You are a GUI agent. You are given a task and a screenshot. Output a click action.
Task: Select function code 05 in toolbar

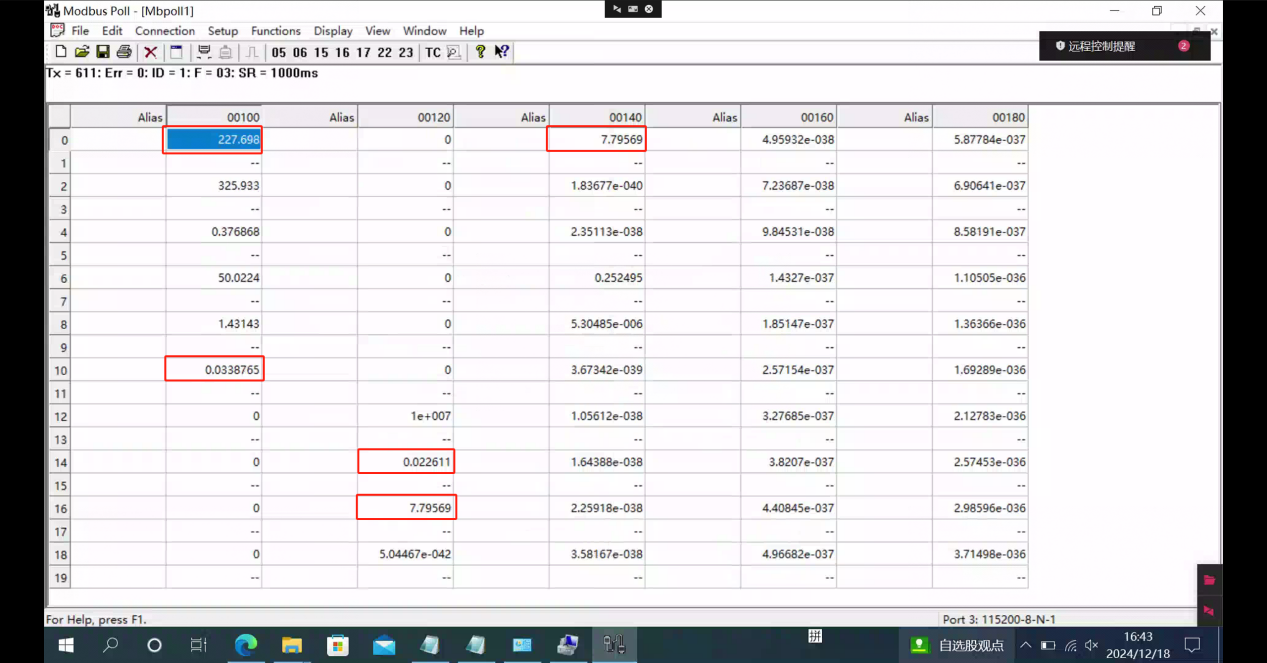click(x=278, y=53)
